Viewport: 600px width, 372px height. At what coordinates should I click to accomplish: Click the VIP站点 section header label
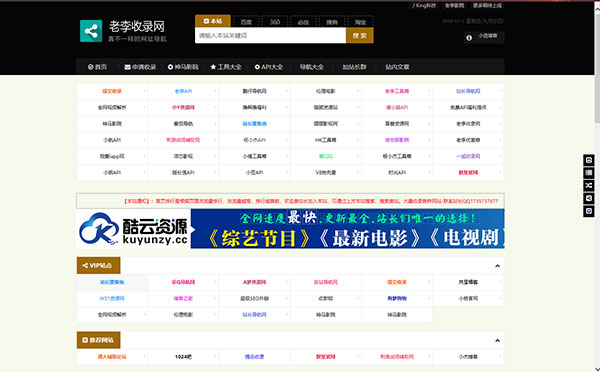pos(98,265)
